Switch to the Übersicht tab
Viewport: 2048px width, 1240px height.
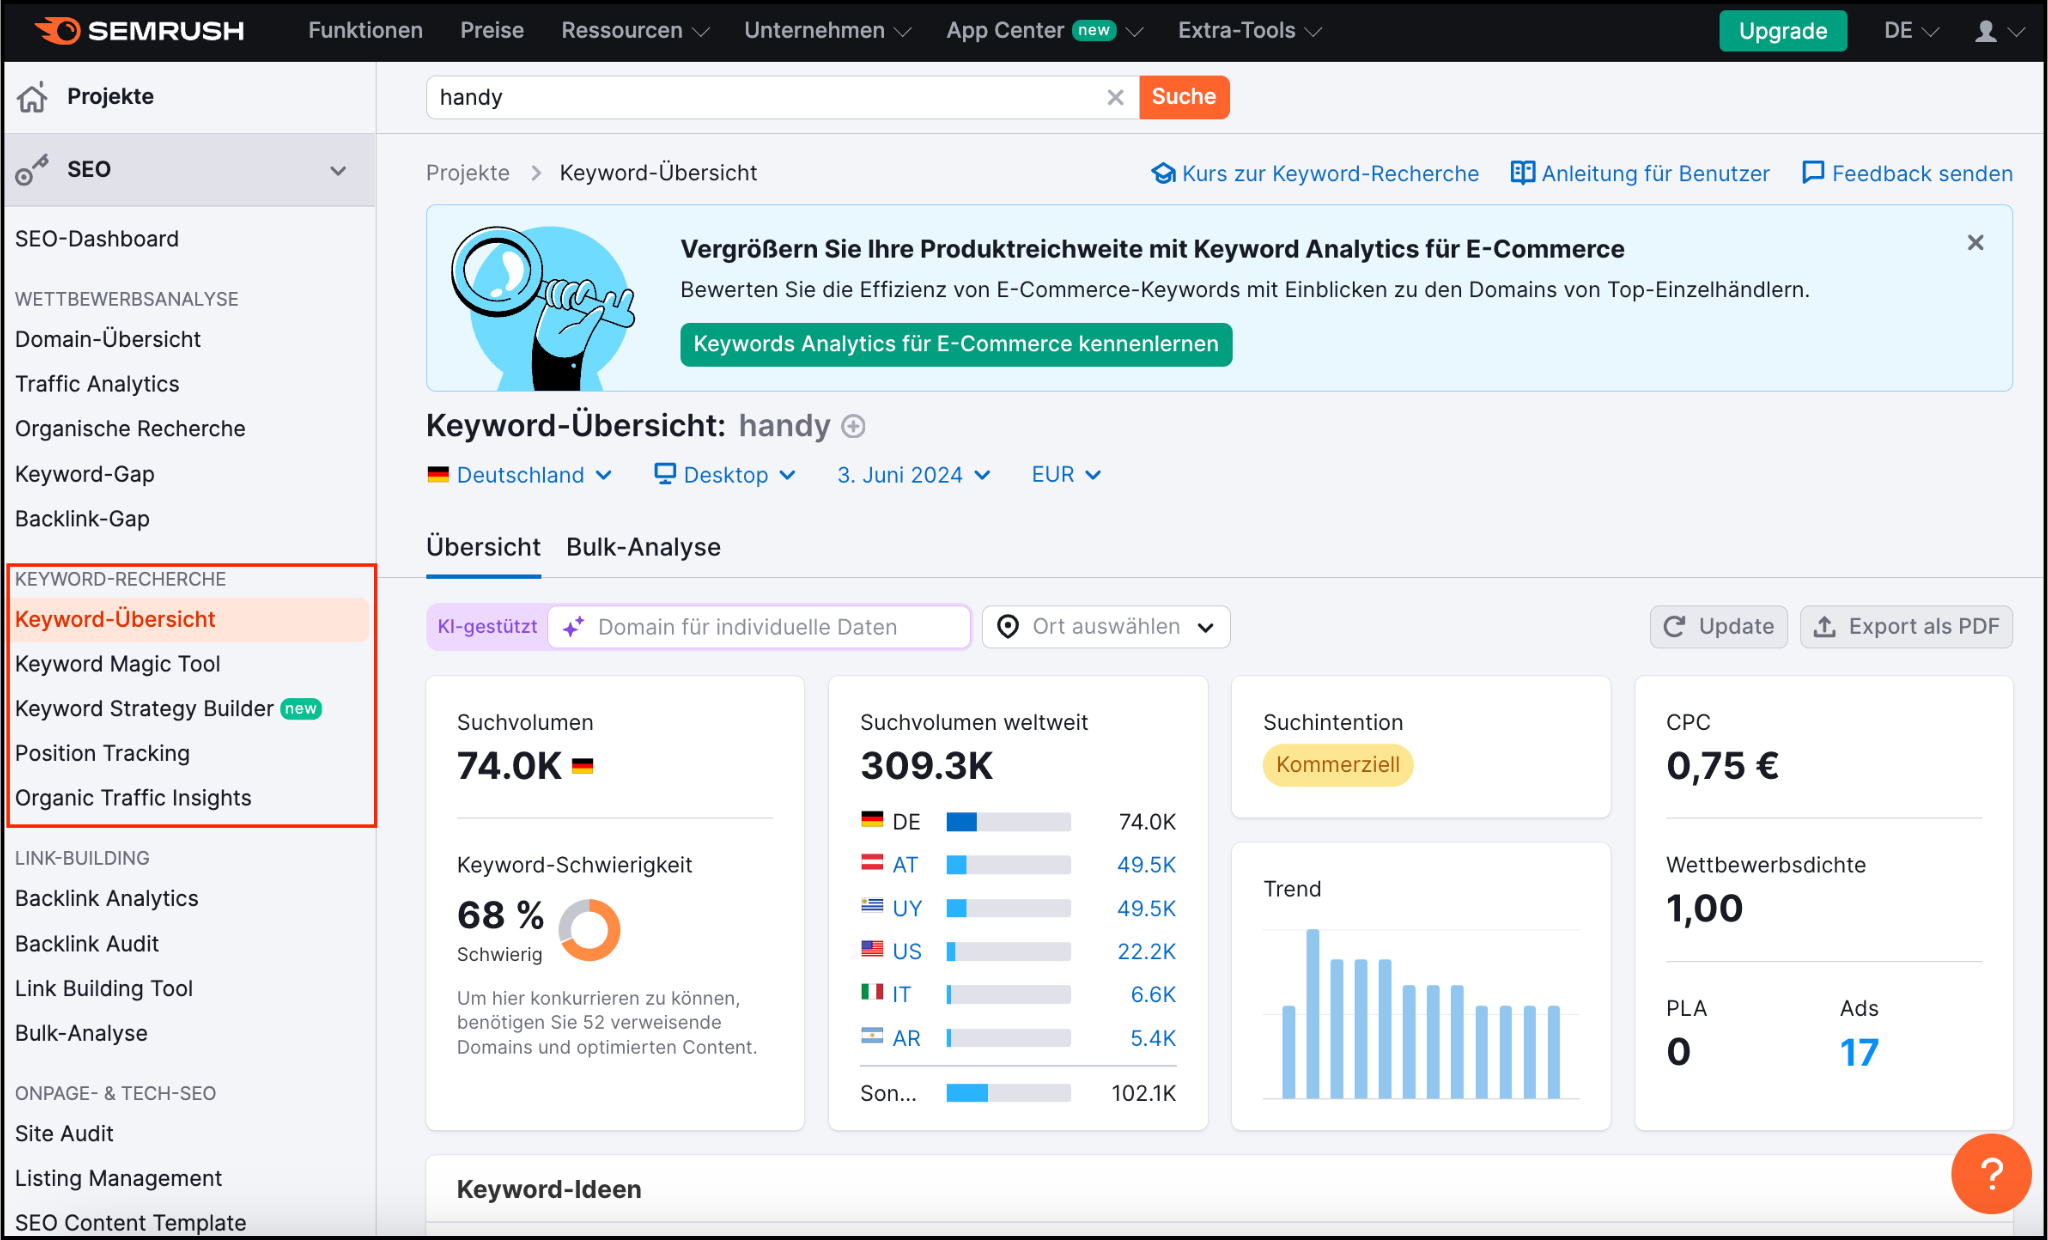tap(483, 547)
